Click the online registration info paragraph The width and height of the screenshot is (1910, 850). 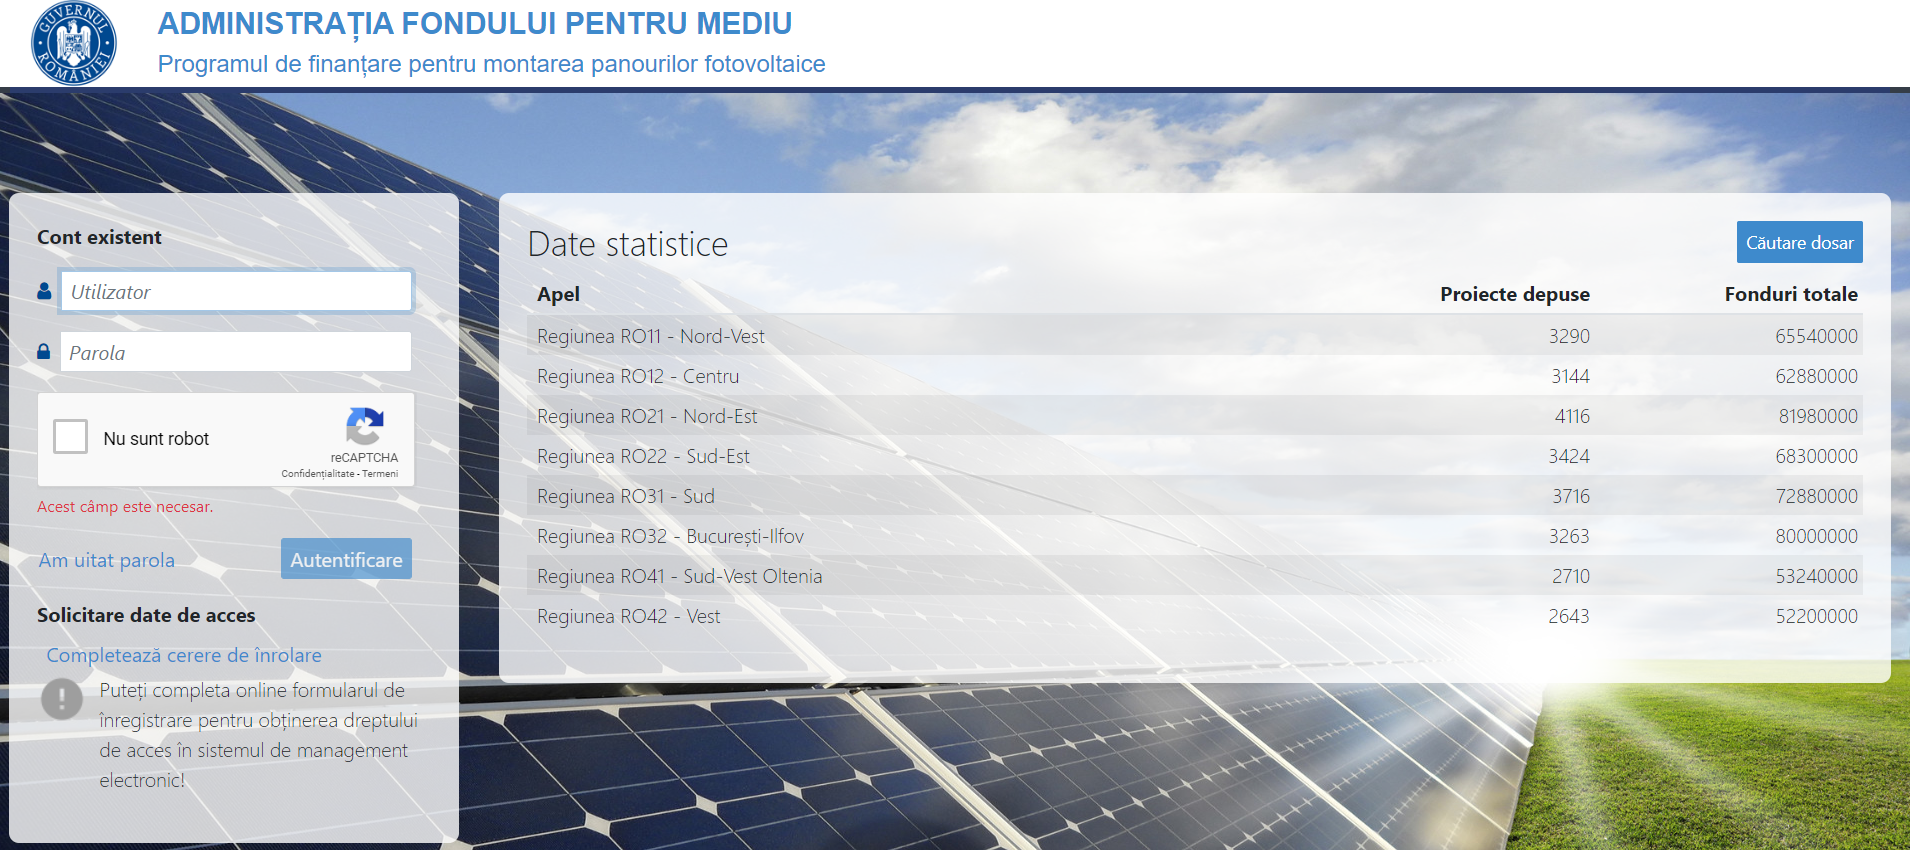(x=258, y=735)
